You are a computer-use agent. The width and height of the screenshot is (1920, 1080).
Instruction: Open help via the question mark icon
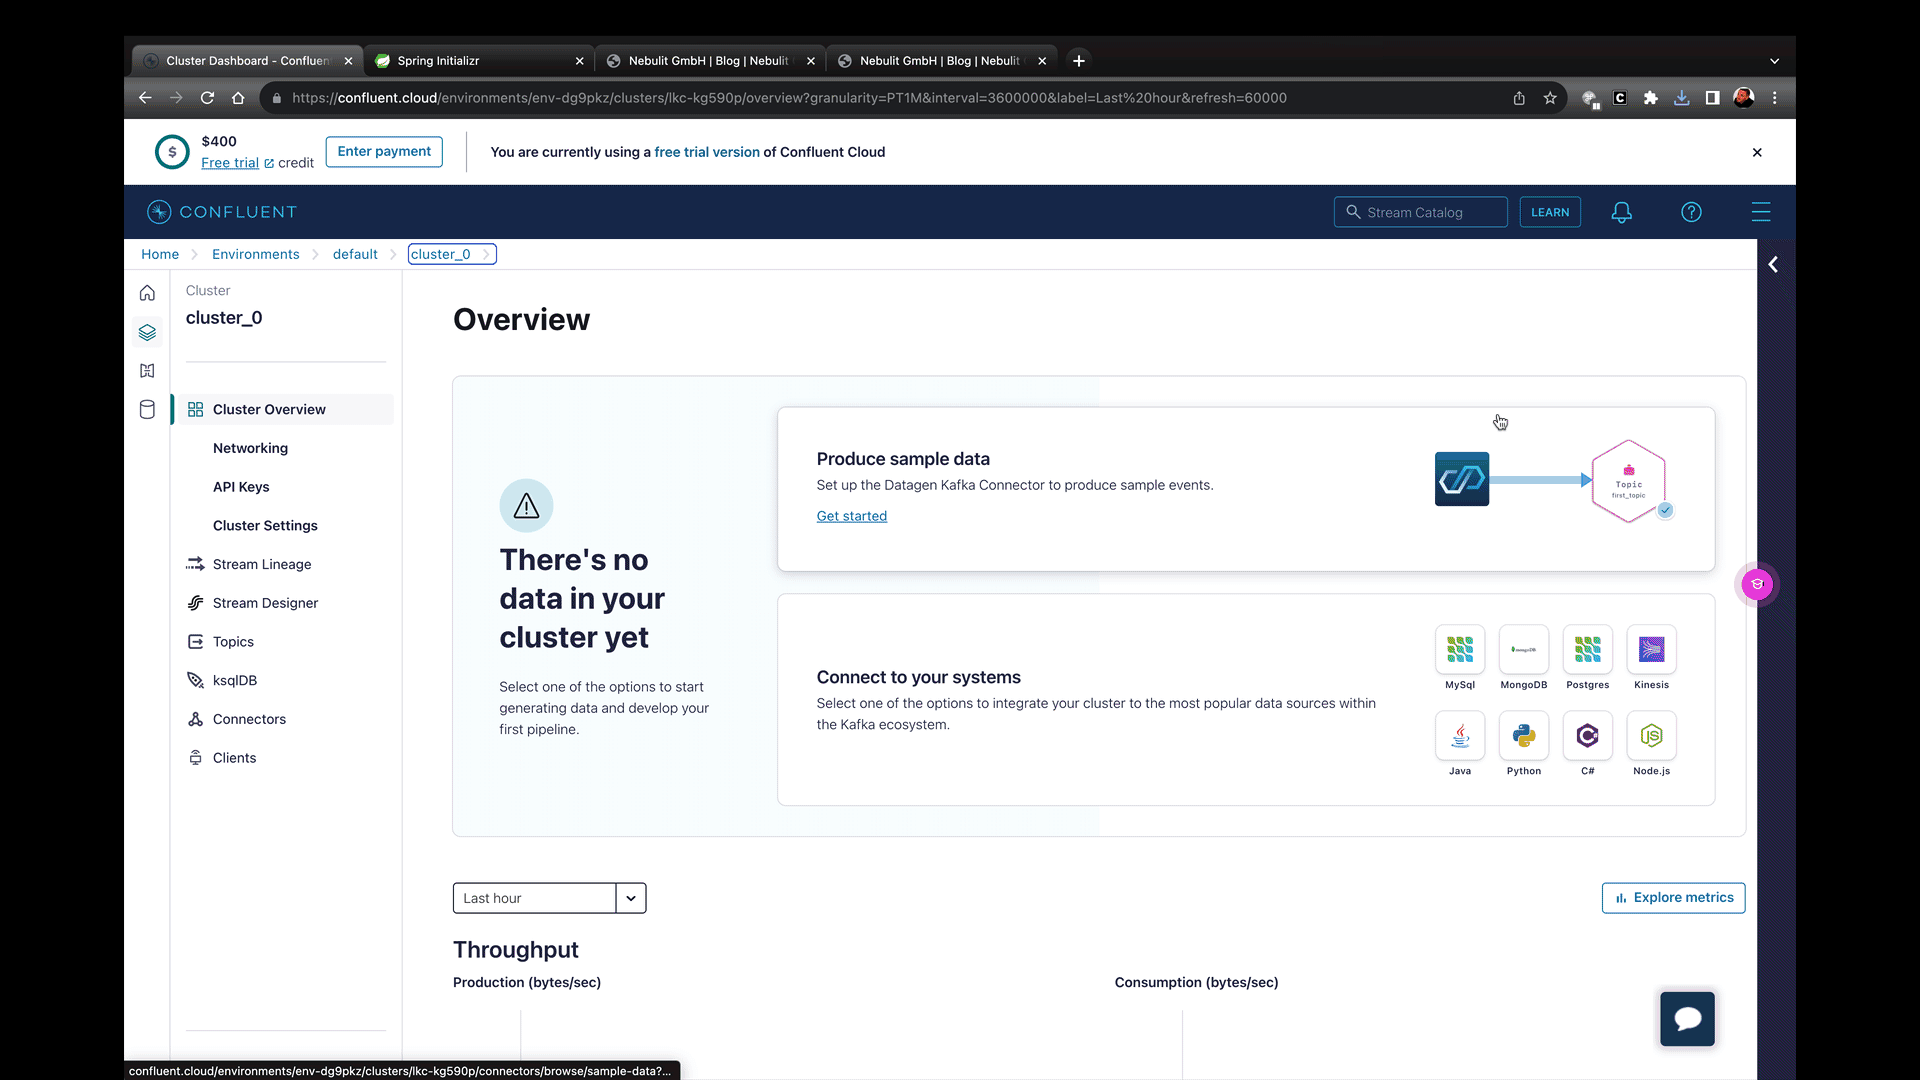[x=1691, y=212]
